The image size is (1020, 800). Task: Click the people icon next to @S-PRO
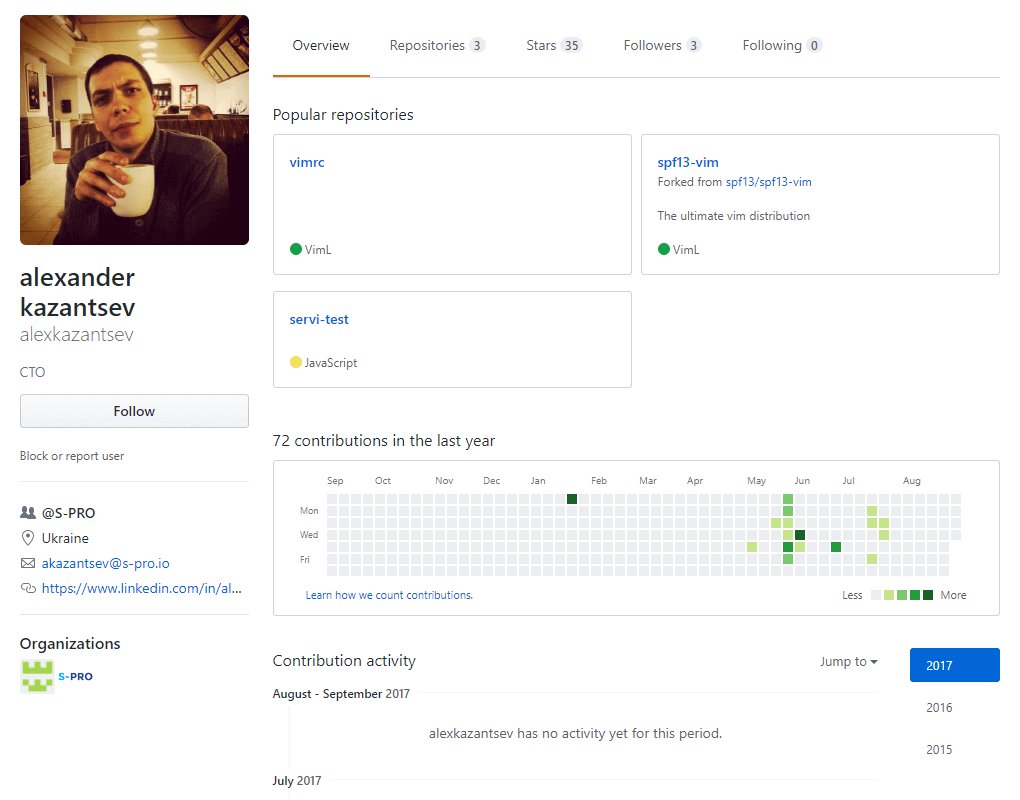(x=28, y=513)
